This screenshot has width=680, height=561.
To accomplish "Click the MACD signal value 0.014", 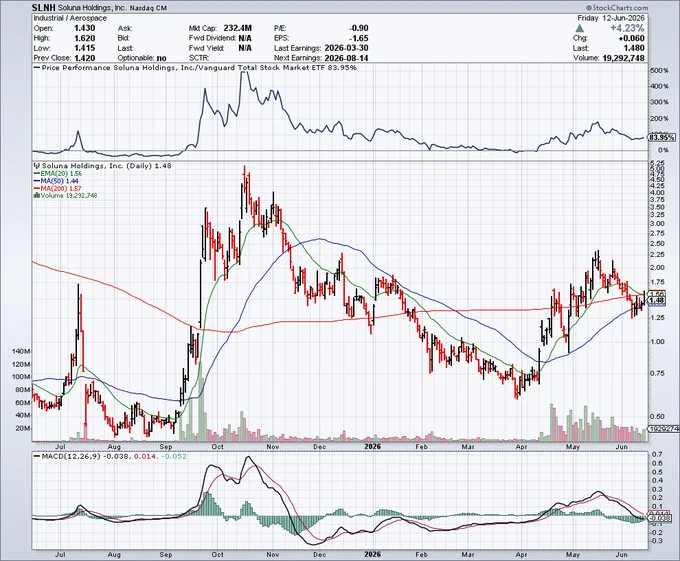I will (143, 457).
